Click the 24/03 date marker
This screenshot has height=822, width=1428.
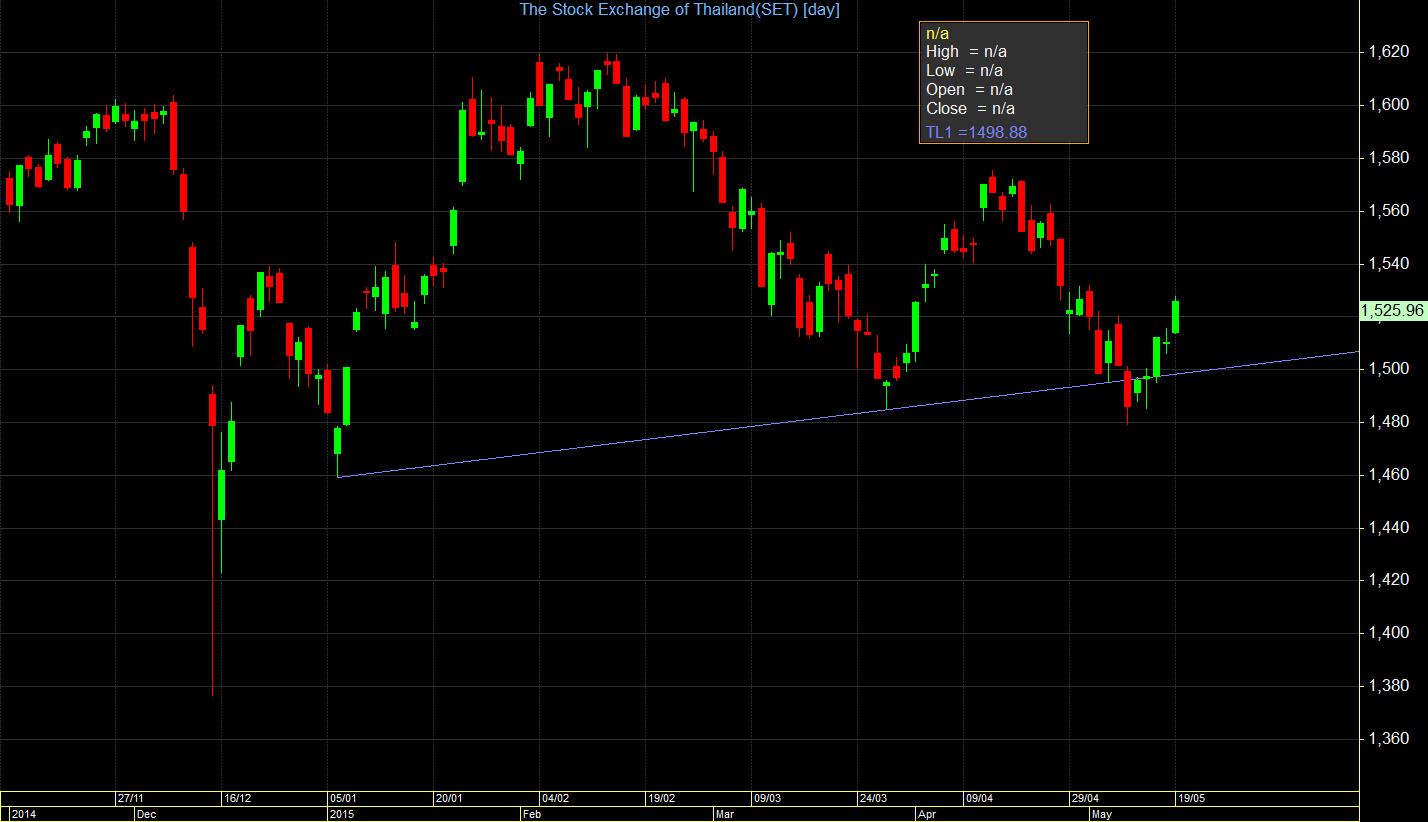click(x=872, y=799)
